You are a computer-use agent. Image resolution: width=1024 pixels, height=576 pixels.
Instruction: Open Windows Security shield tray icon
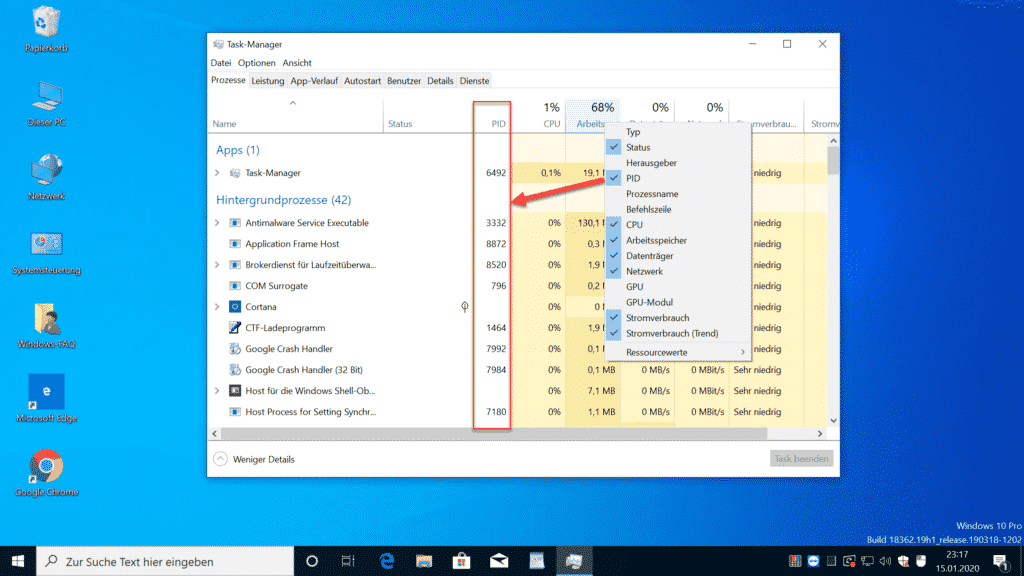903,561
